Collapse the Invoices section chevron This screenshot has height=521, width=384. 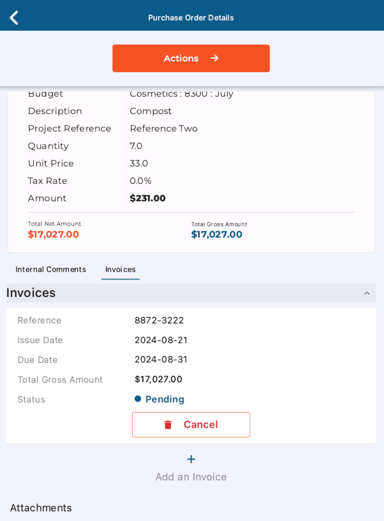pyautogui.click(x=367, y=293)
